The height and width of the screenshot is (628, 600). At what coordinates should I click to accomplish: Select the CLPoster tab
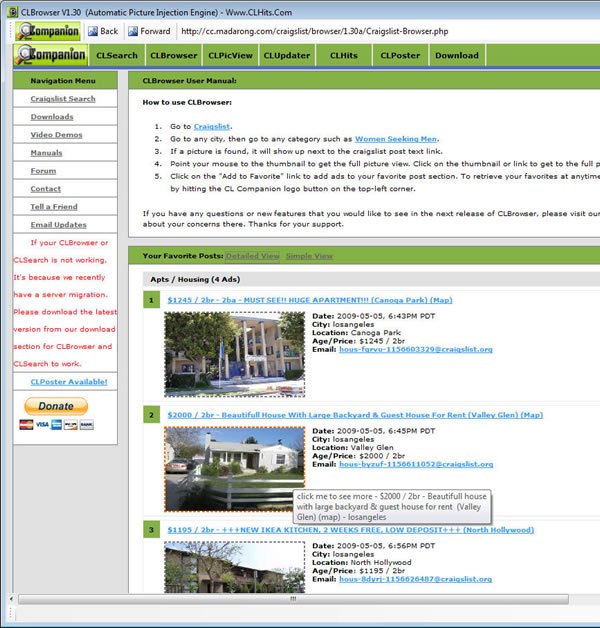click(x=400, y=56)
